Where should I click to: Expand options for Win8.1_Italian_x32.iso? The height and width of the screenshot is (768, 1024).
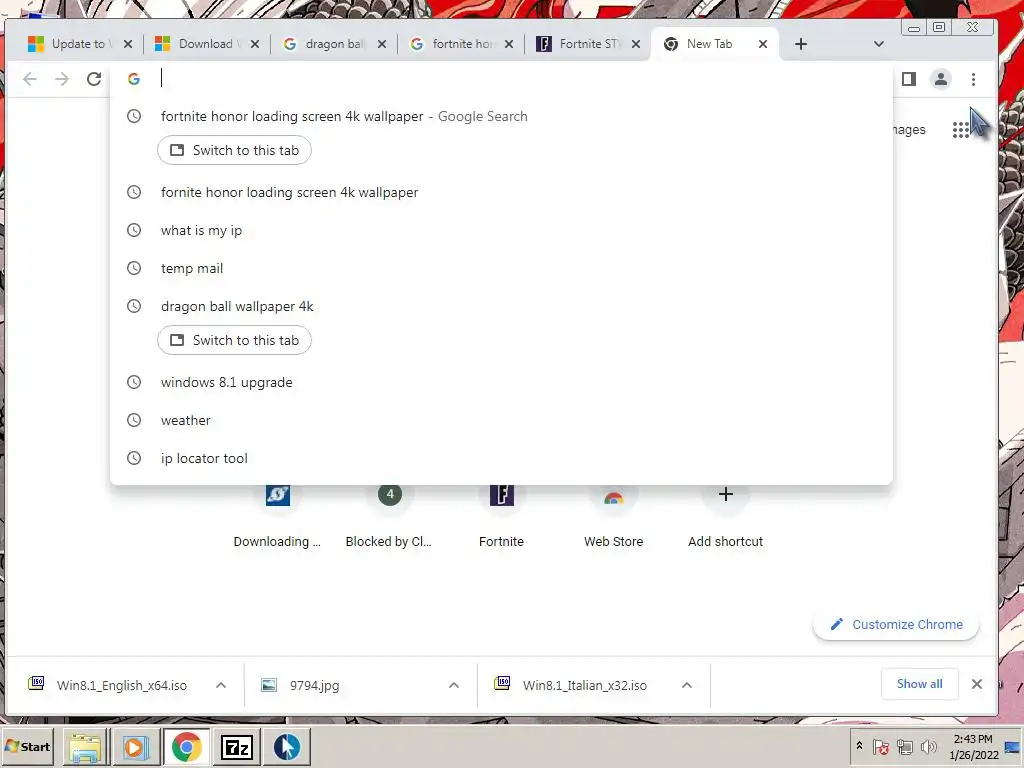tap(687, 685)
